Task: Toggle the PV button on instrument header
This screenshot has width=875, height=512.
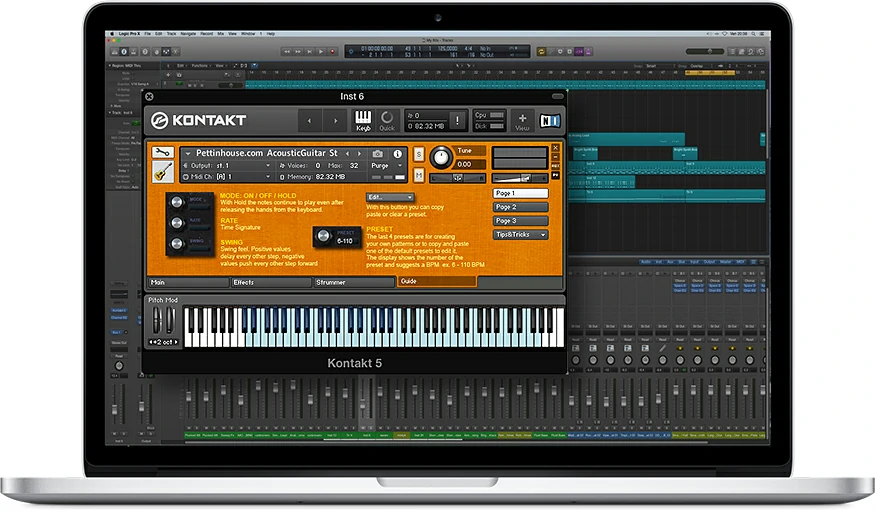Action: point(555,175)
